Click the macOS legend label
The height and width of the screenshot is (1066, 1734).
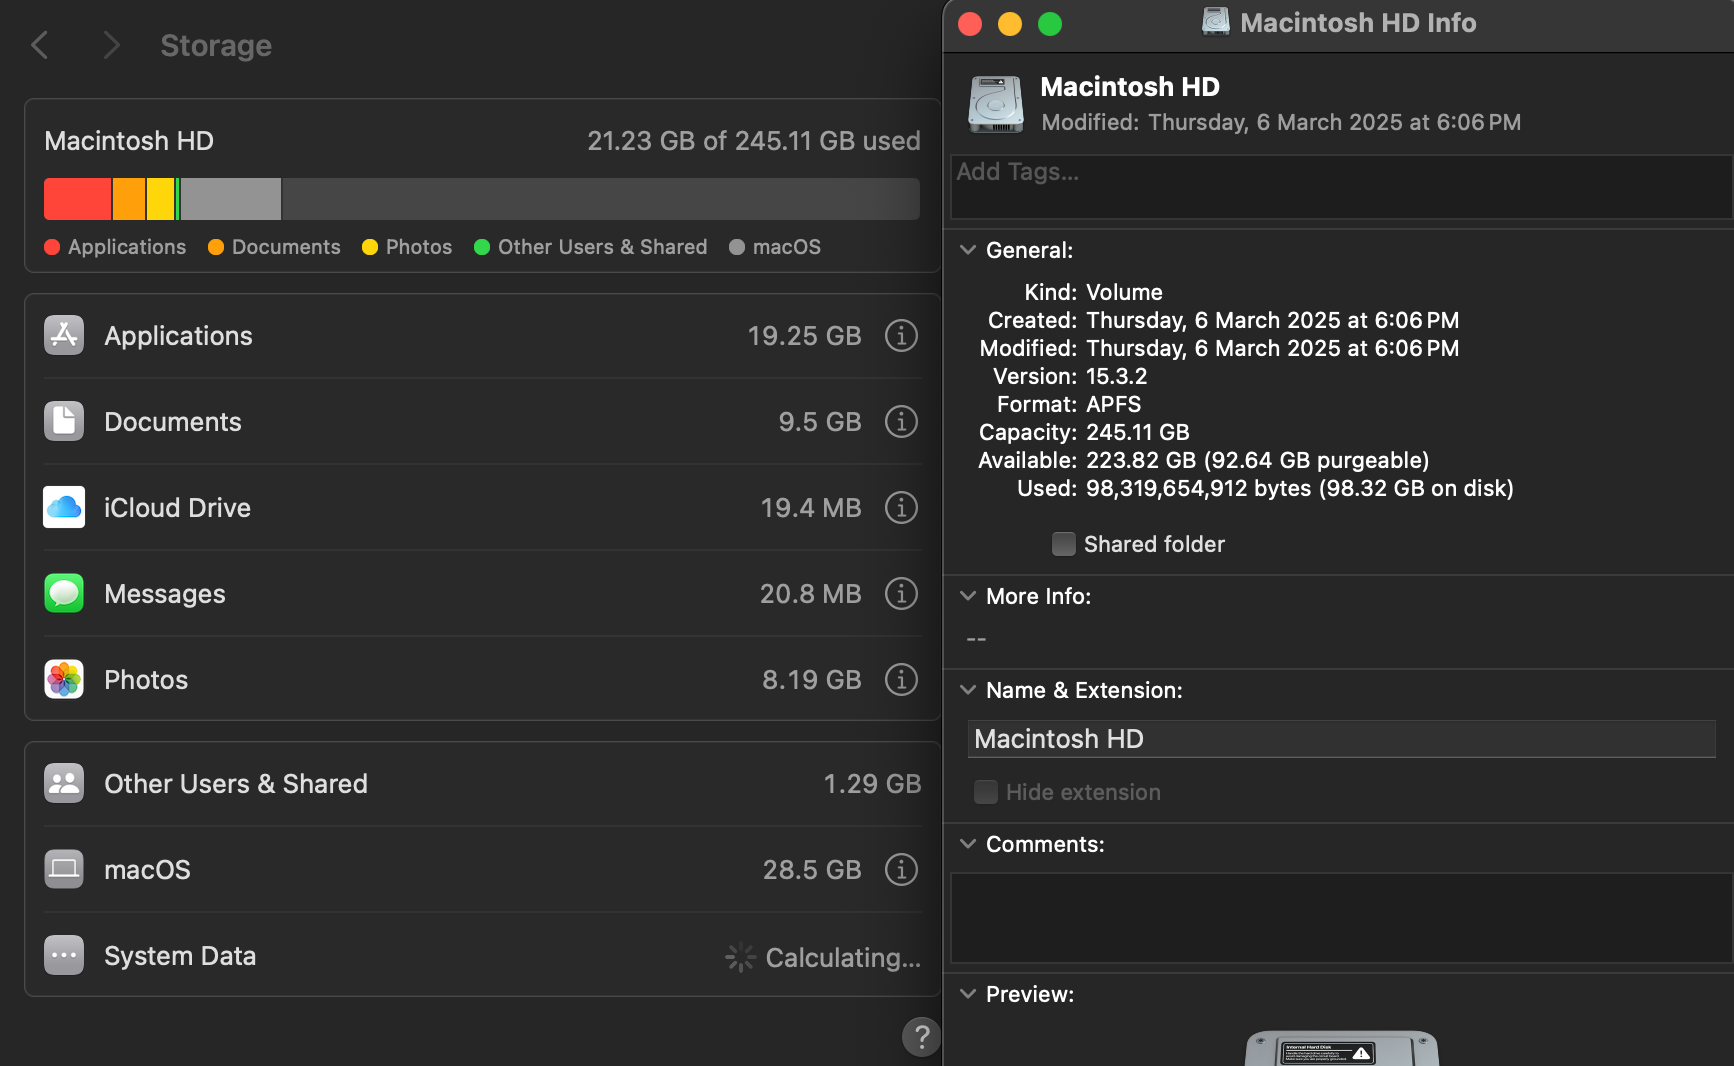pos(787,247)
